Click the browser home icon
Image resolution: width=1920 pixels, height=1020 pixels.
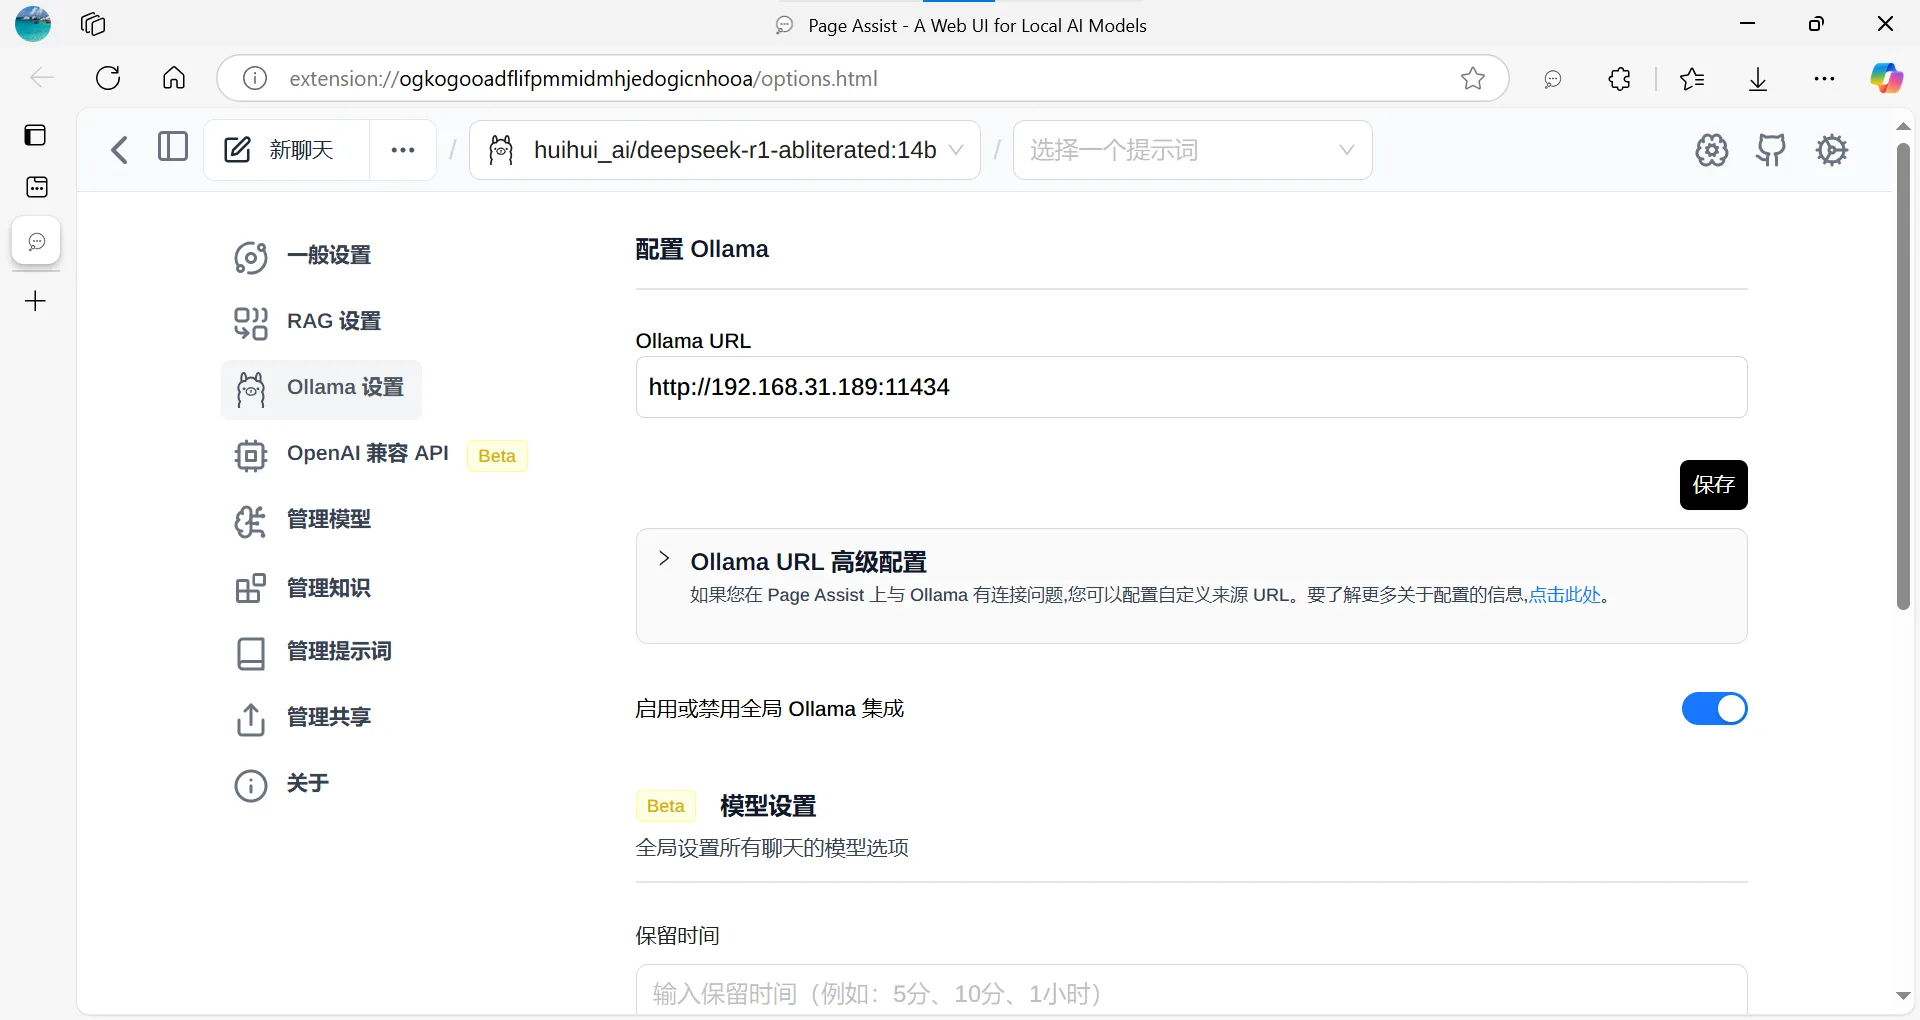174,78
